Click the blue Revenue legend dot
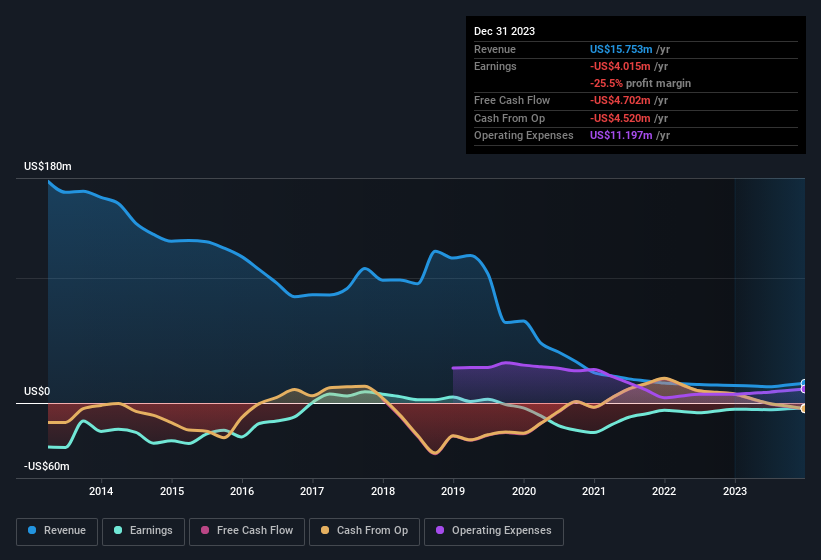Image resolution: width=821 pixels, height=560 pixels. 32,530
